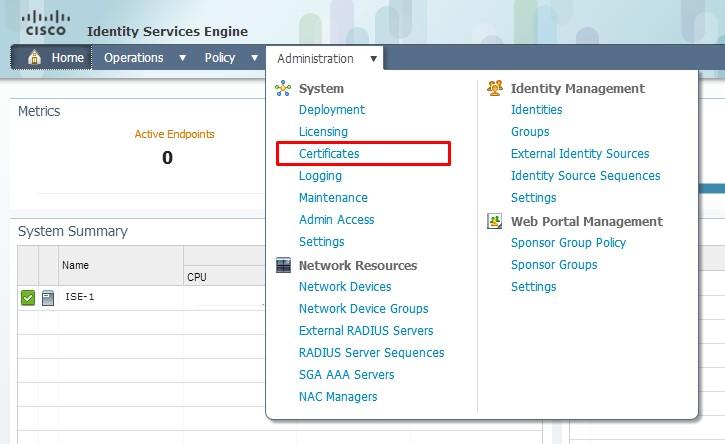Click the Identity Management icon
Image resolution: width=725 pixels, height=444 pixels.
495,88
